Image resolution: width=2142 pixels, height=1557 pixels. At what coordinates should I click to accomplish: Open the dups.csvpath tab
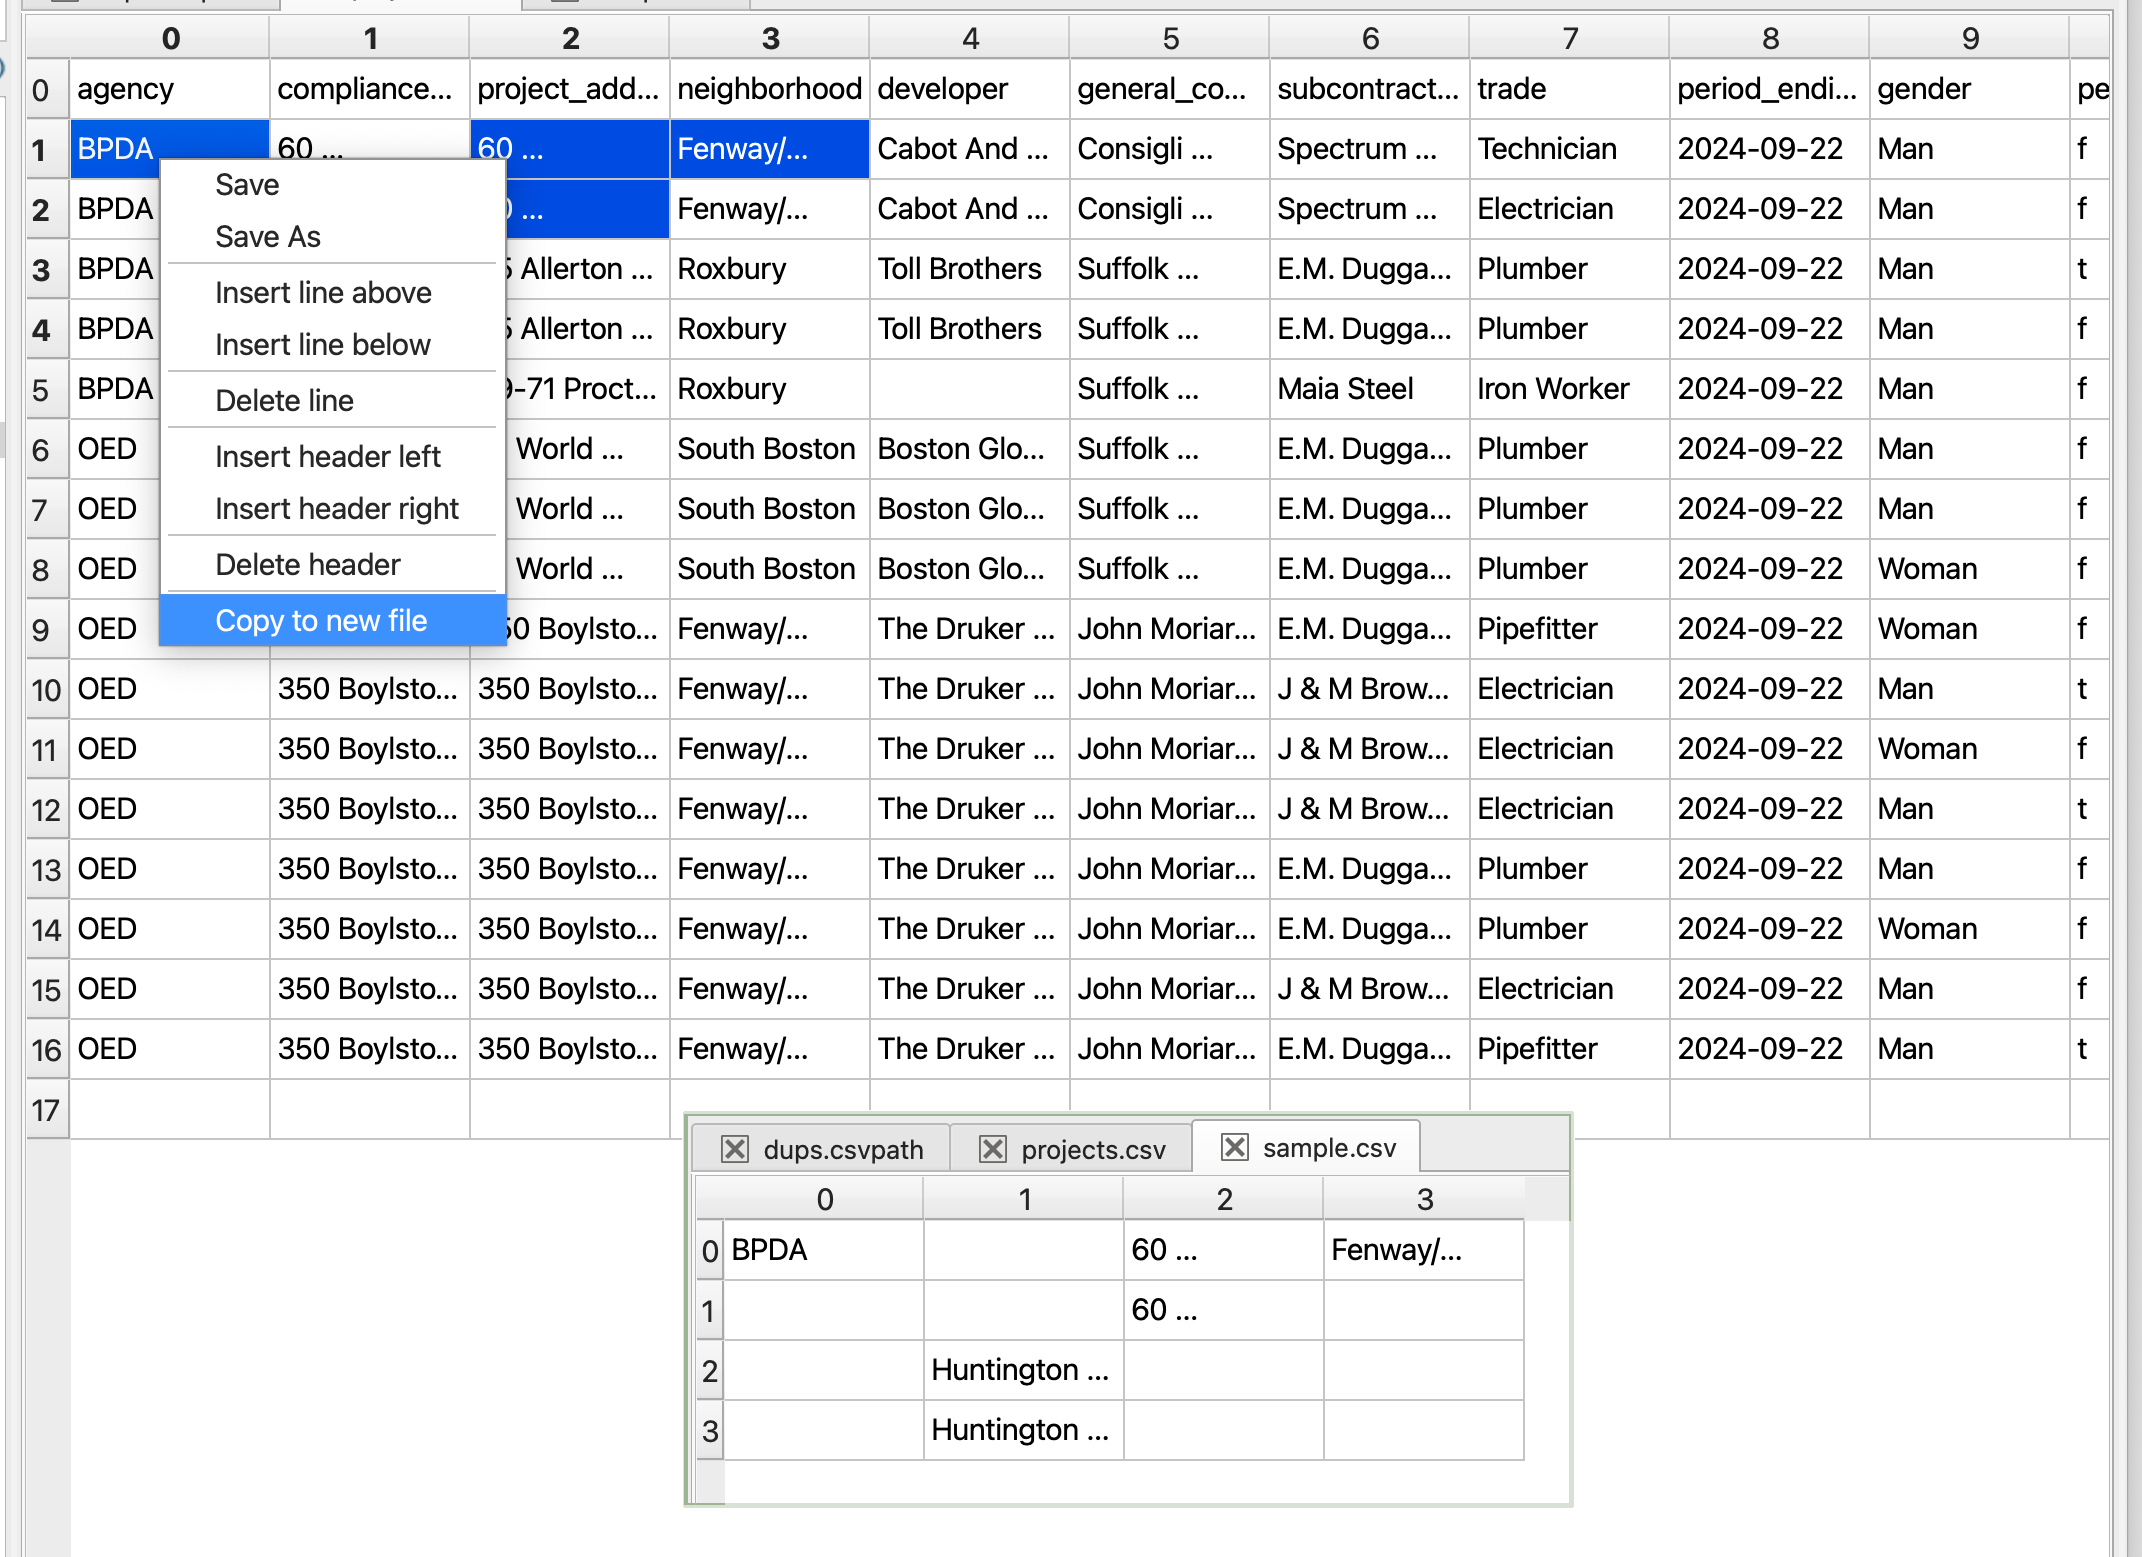[842, 1150]
